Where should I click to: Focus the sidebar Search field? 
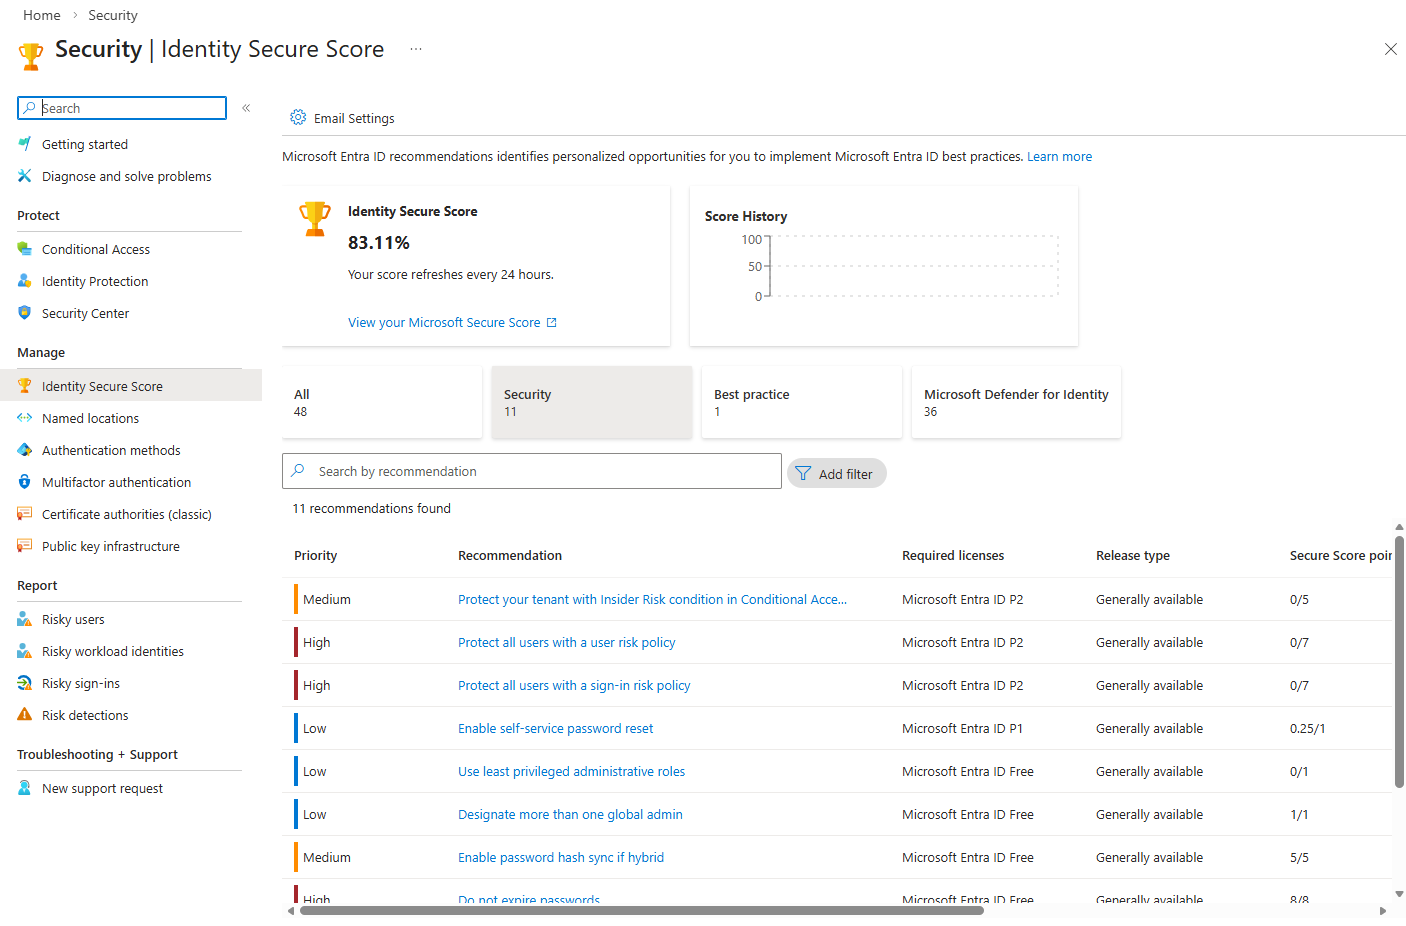(122, 108)
